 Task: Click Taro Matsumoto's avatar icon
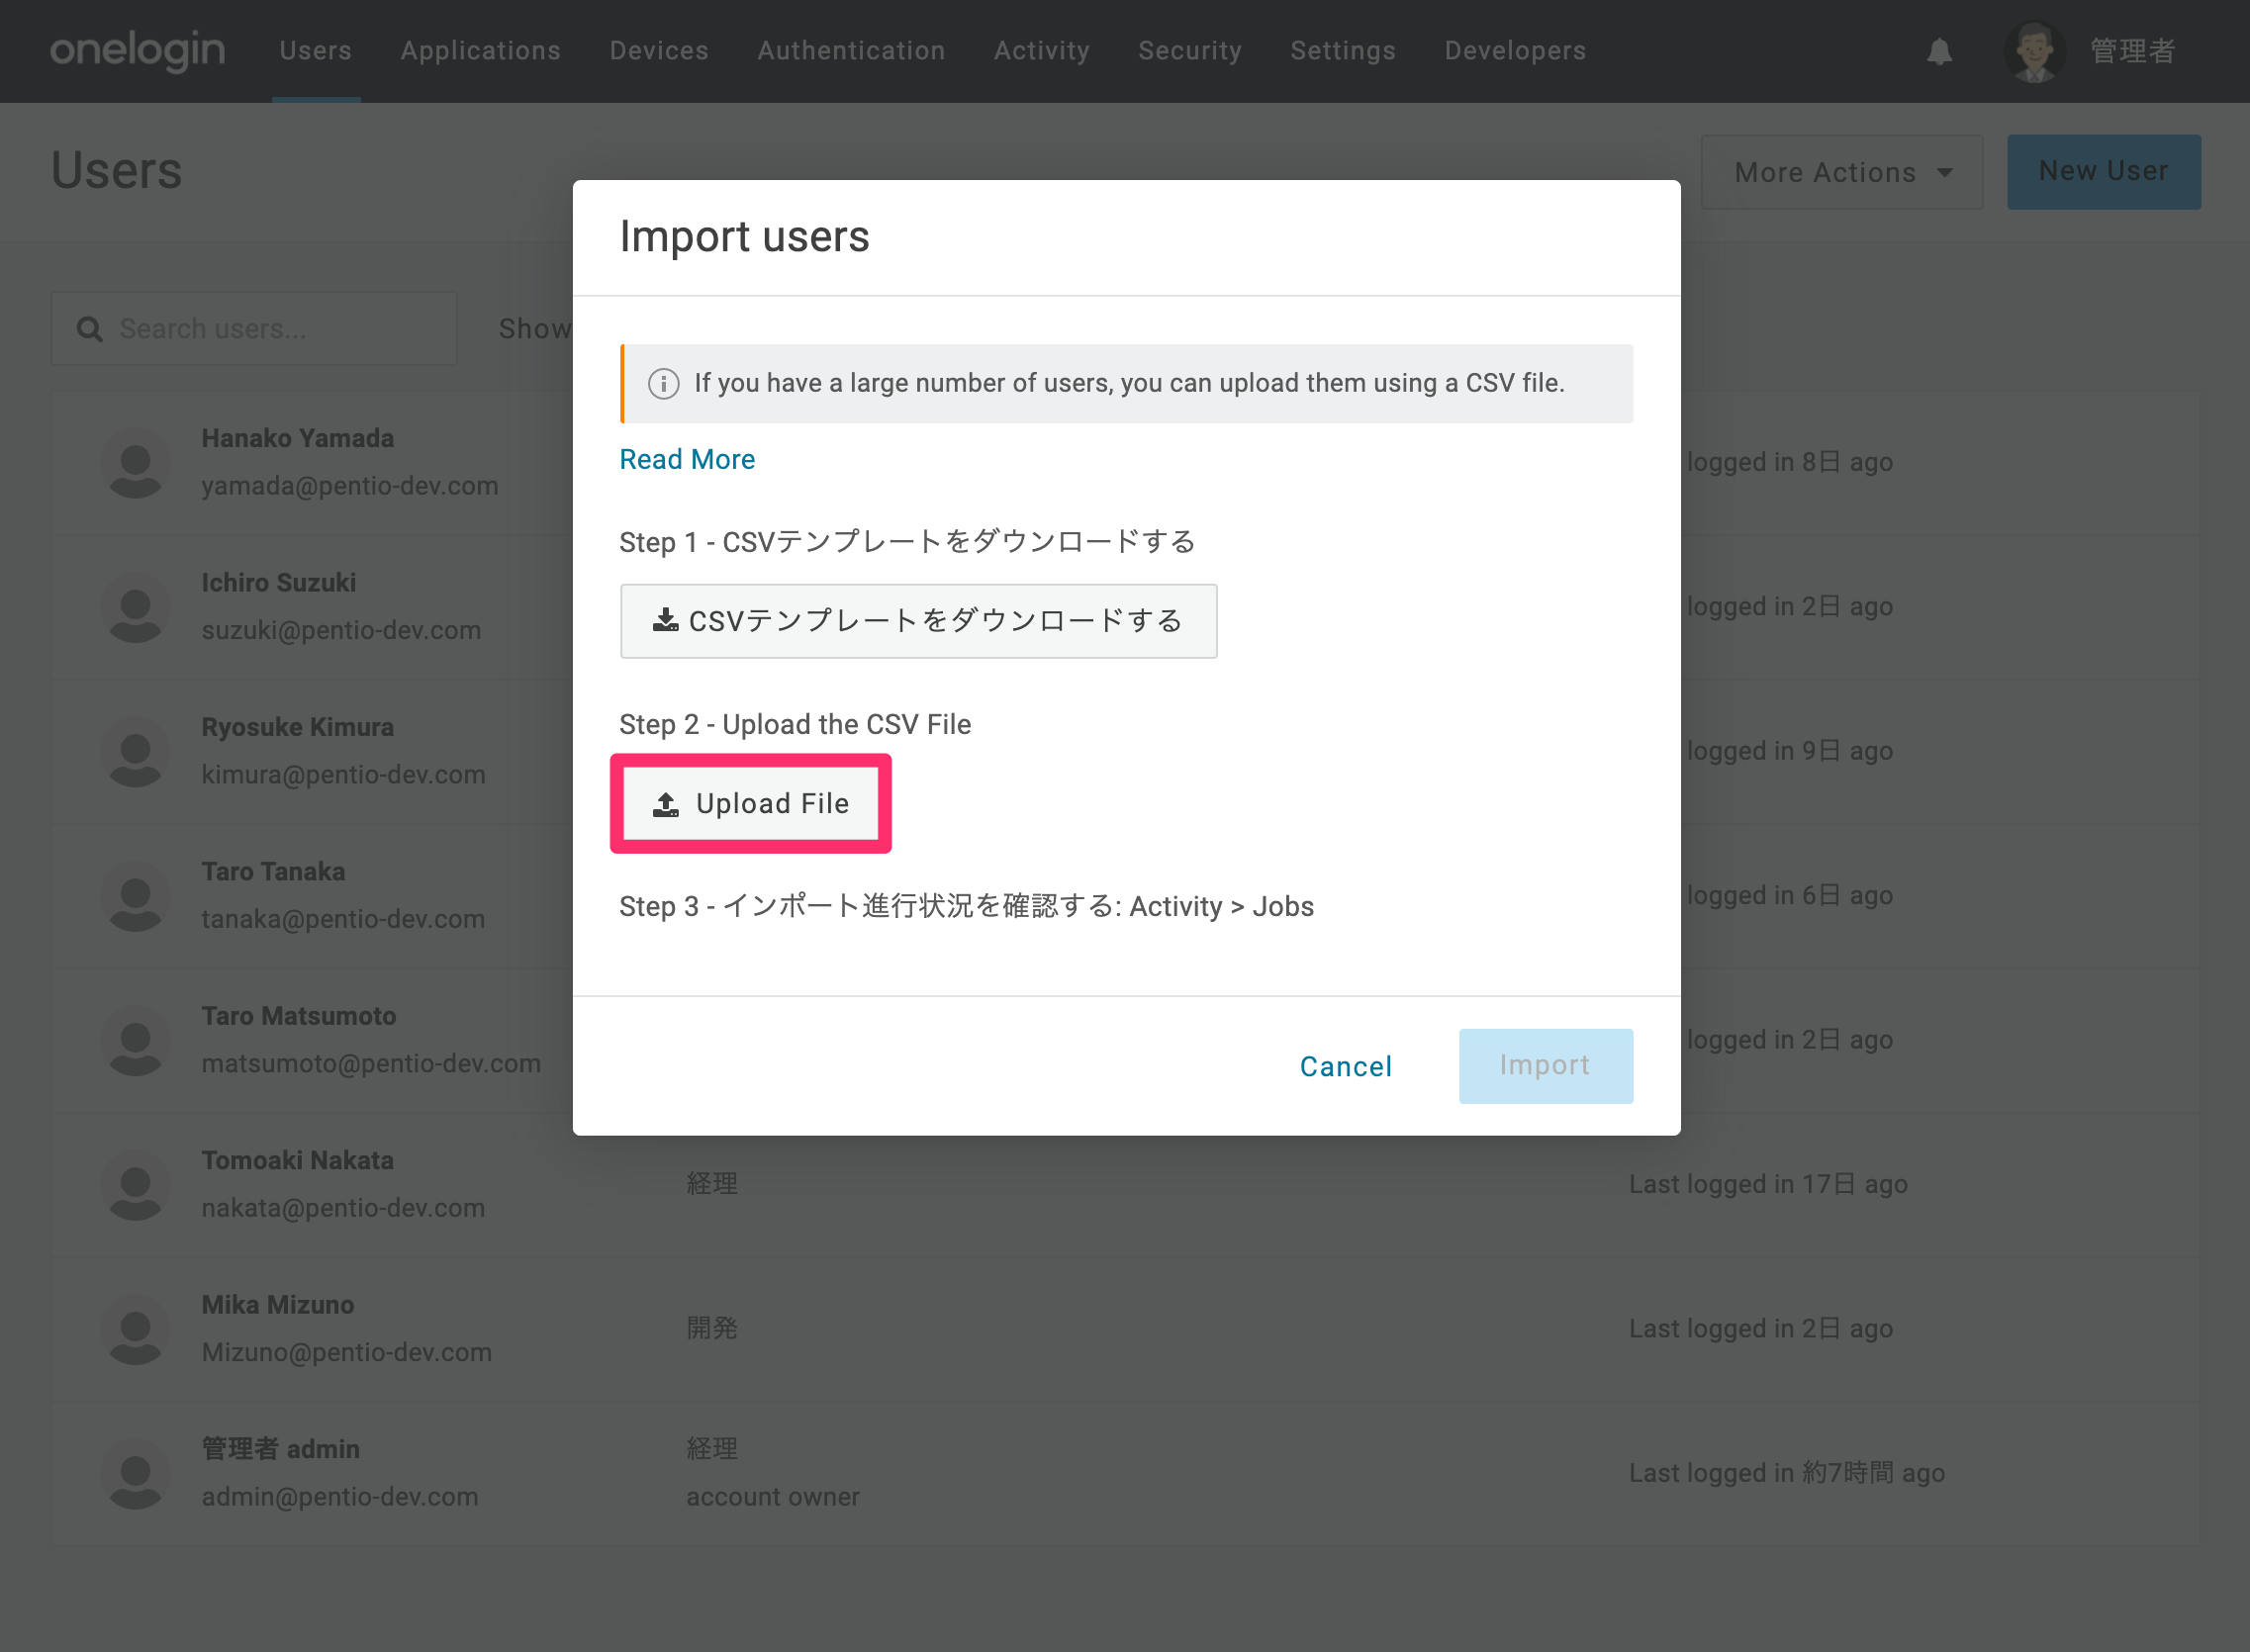(x=135, y=1040)
